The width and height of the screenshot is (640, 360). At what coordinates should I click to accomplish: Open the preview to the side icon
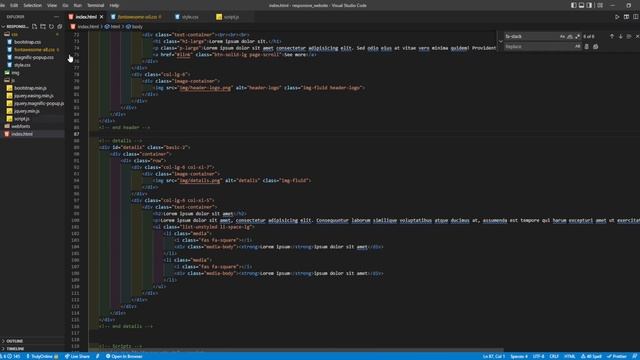pos(627,17)
